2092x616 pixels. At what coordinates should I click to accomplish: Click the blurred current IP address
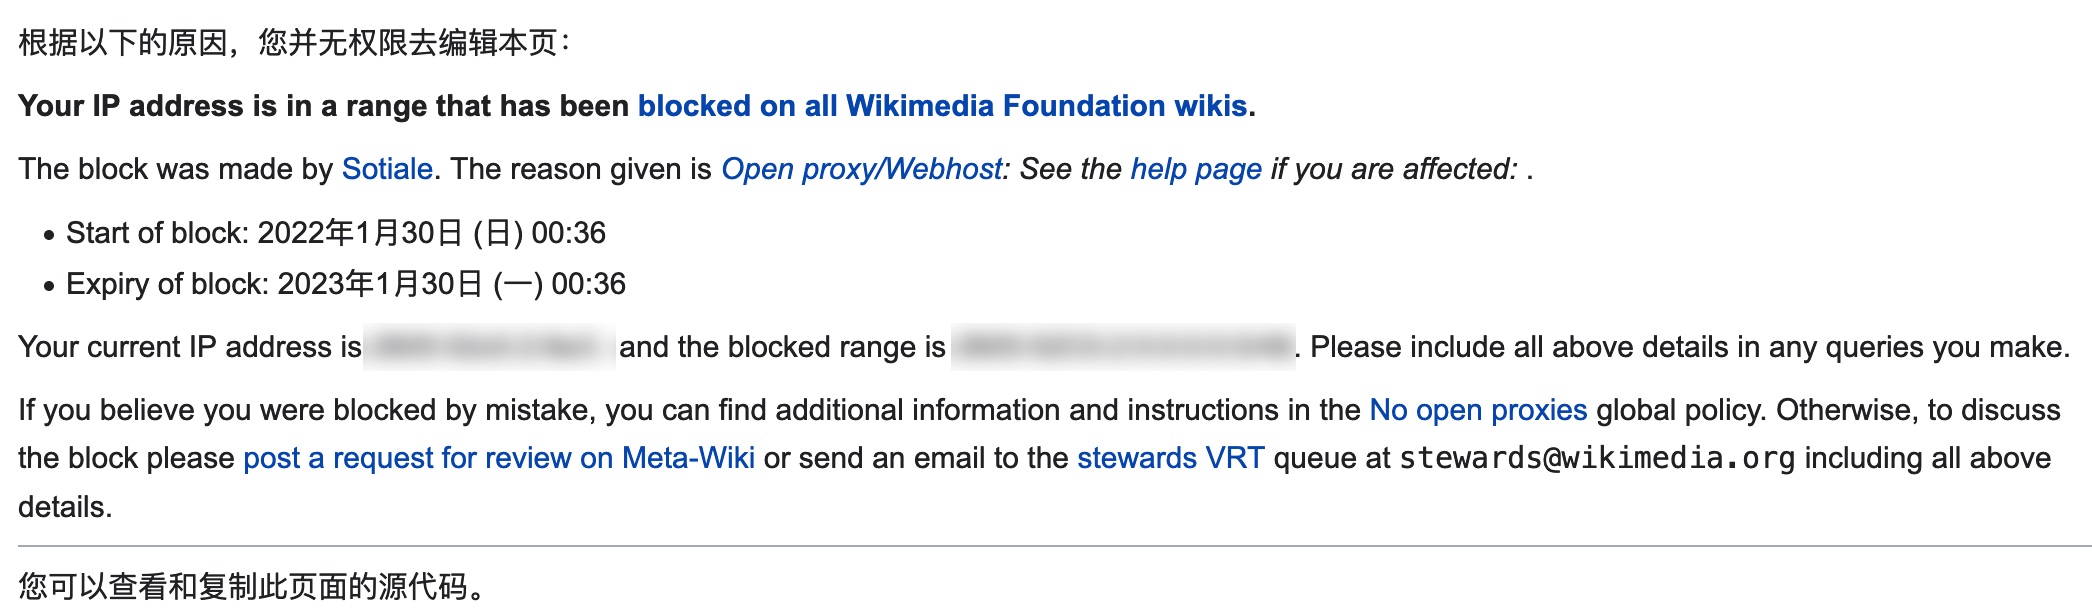[x=489, y=347]
